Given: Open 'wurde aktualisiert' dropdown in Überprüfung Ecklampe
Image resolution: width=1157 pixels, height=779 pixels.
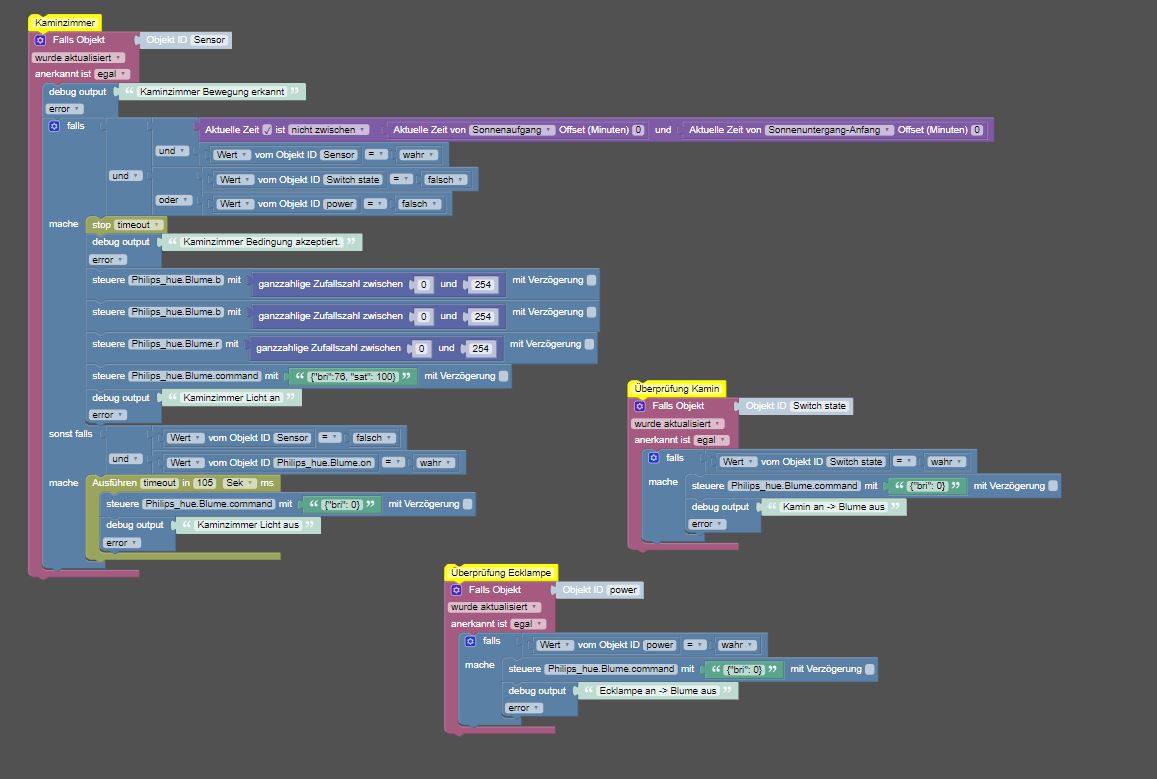Looking at the screenshot, I should (494, 607).
